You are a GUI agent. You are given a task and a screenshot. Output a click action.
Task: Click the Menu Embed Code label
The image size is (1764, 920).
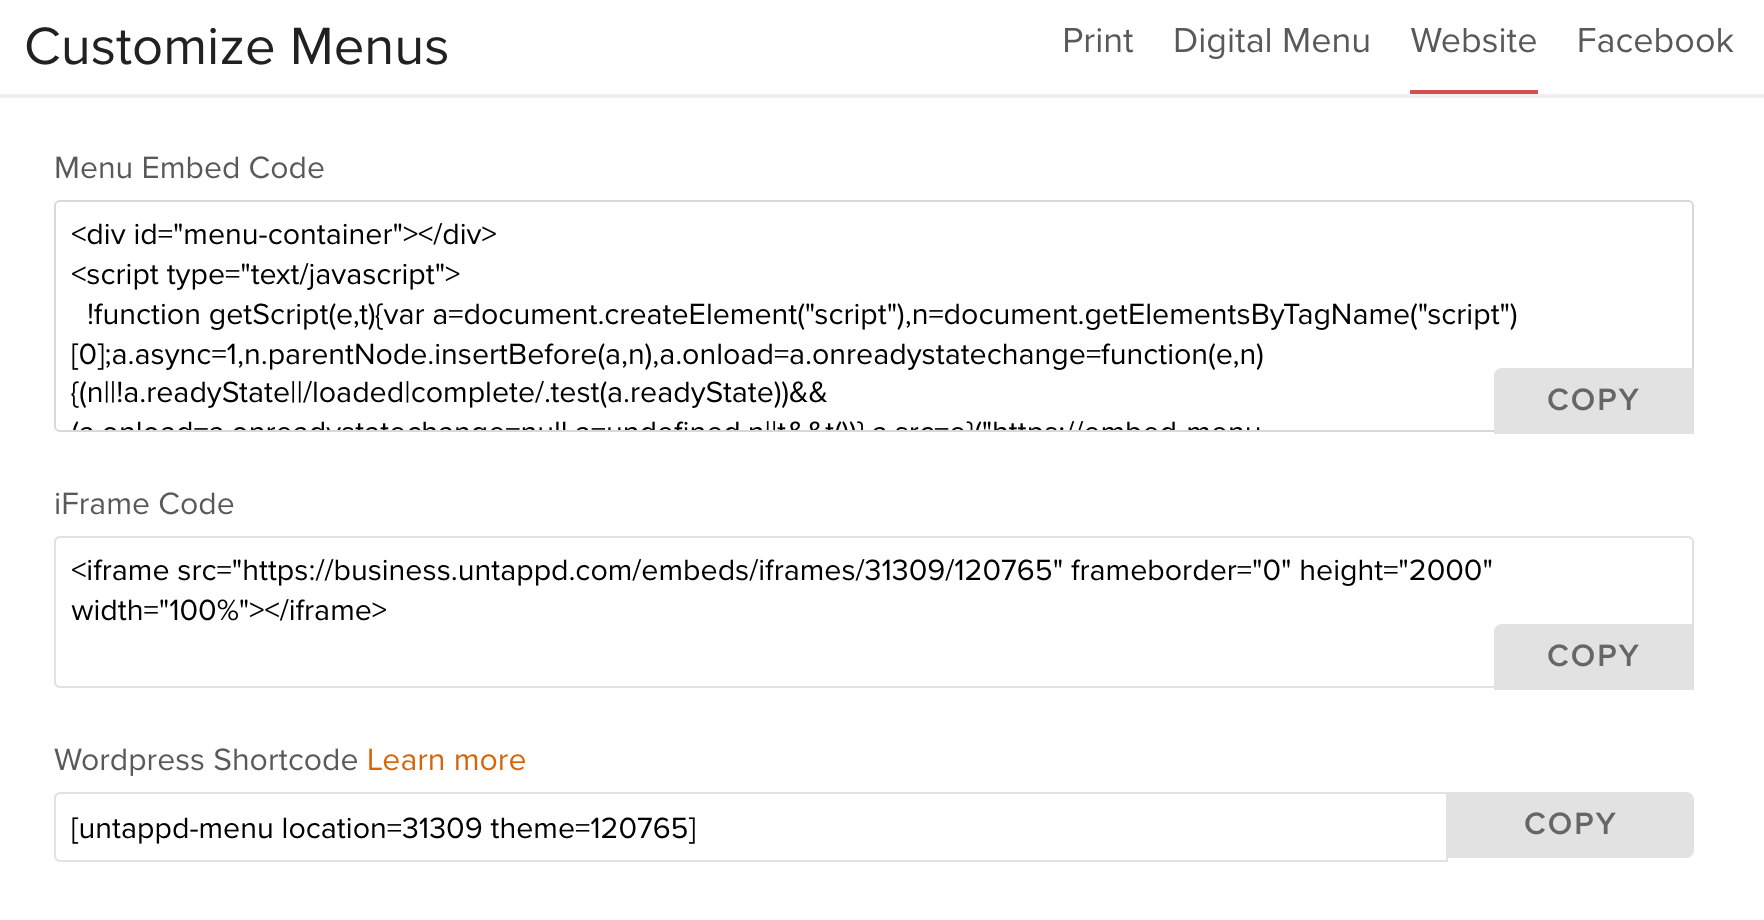coord(189,168)
